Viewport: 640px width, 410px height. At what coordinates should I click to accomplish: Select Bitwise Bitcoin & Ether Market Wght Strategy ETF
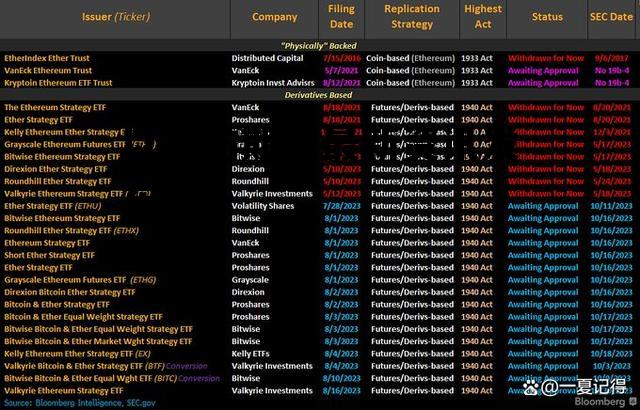click(98, 341)
